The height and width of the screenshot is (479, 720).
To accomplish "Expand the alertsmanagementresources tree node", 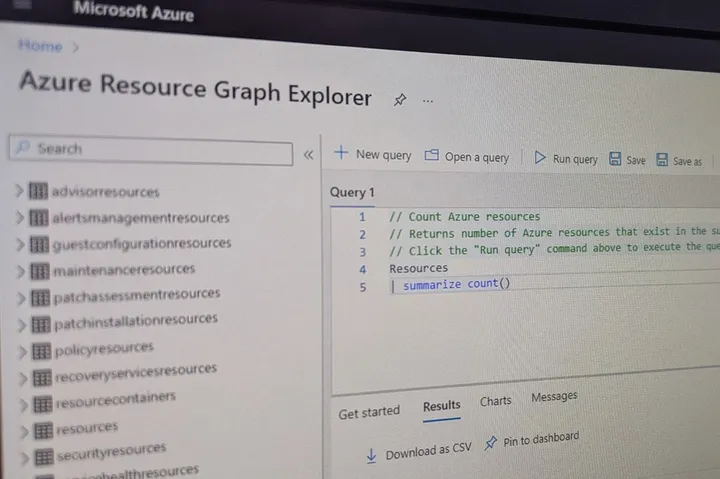I will (x=20, y=217).
